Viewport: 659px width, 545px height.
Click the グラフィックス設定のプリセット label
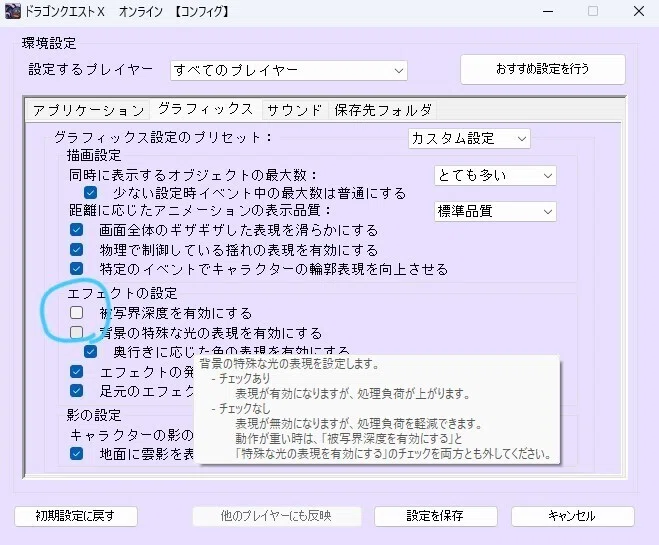click(x=163, y=137)
